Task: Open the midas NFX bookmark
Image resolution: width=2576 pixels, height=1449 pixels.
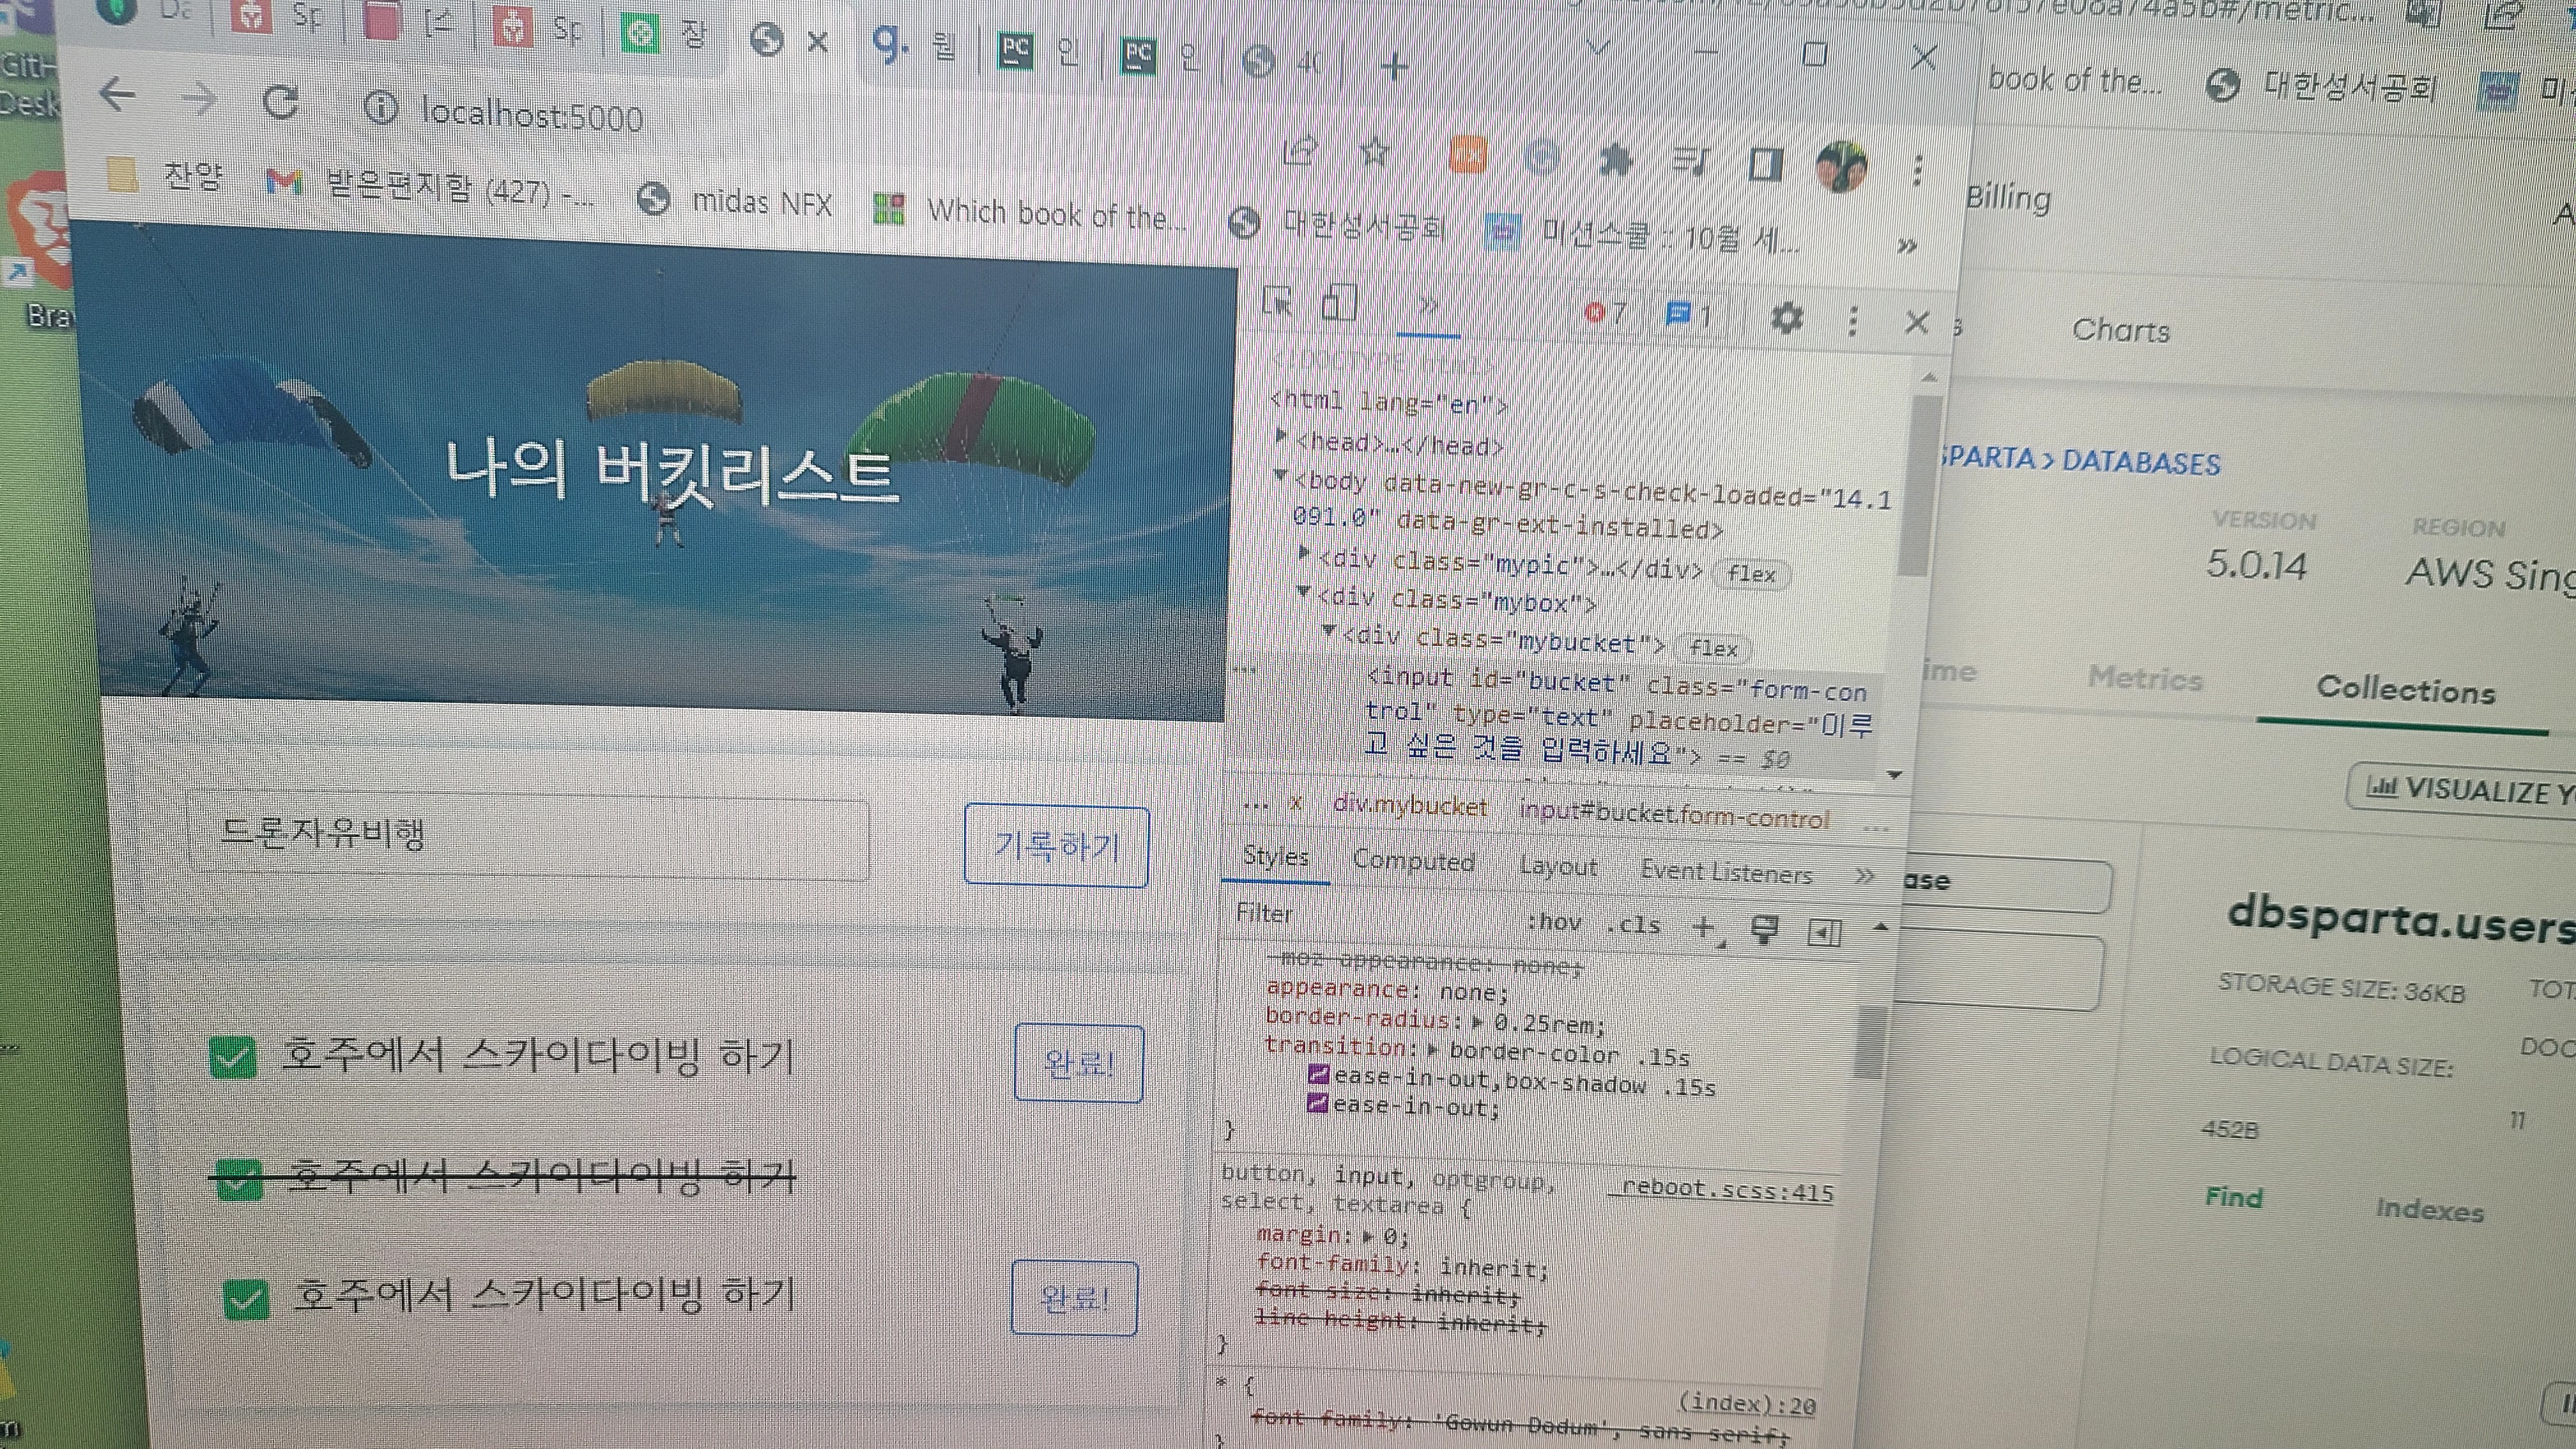Action: [735, 201]
